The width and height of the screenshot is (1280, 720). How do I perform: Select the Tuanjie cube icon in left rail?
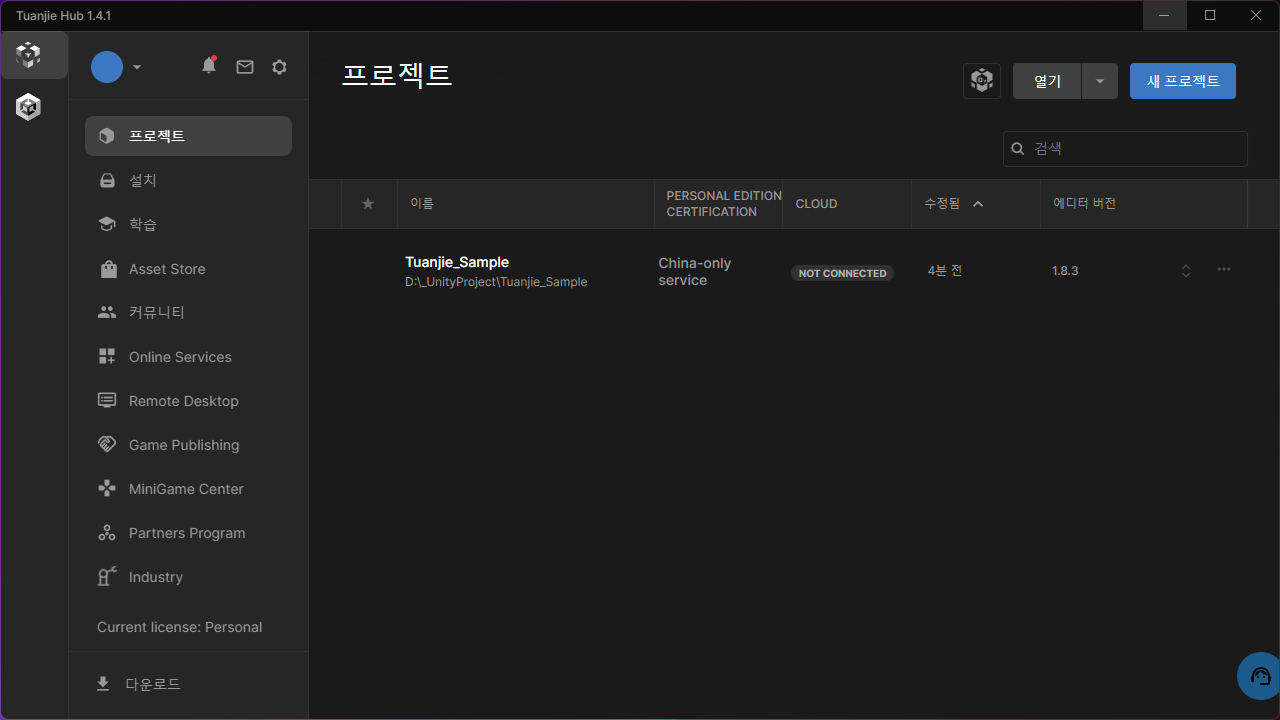click(29, 55)
